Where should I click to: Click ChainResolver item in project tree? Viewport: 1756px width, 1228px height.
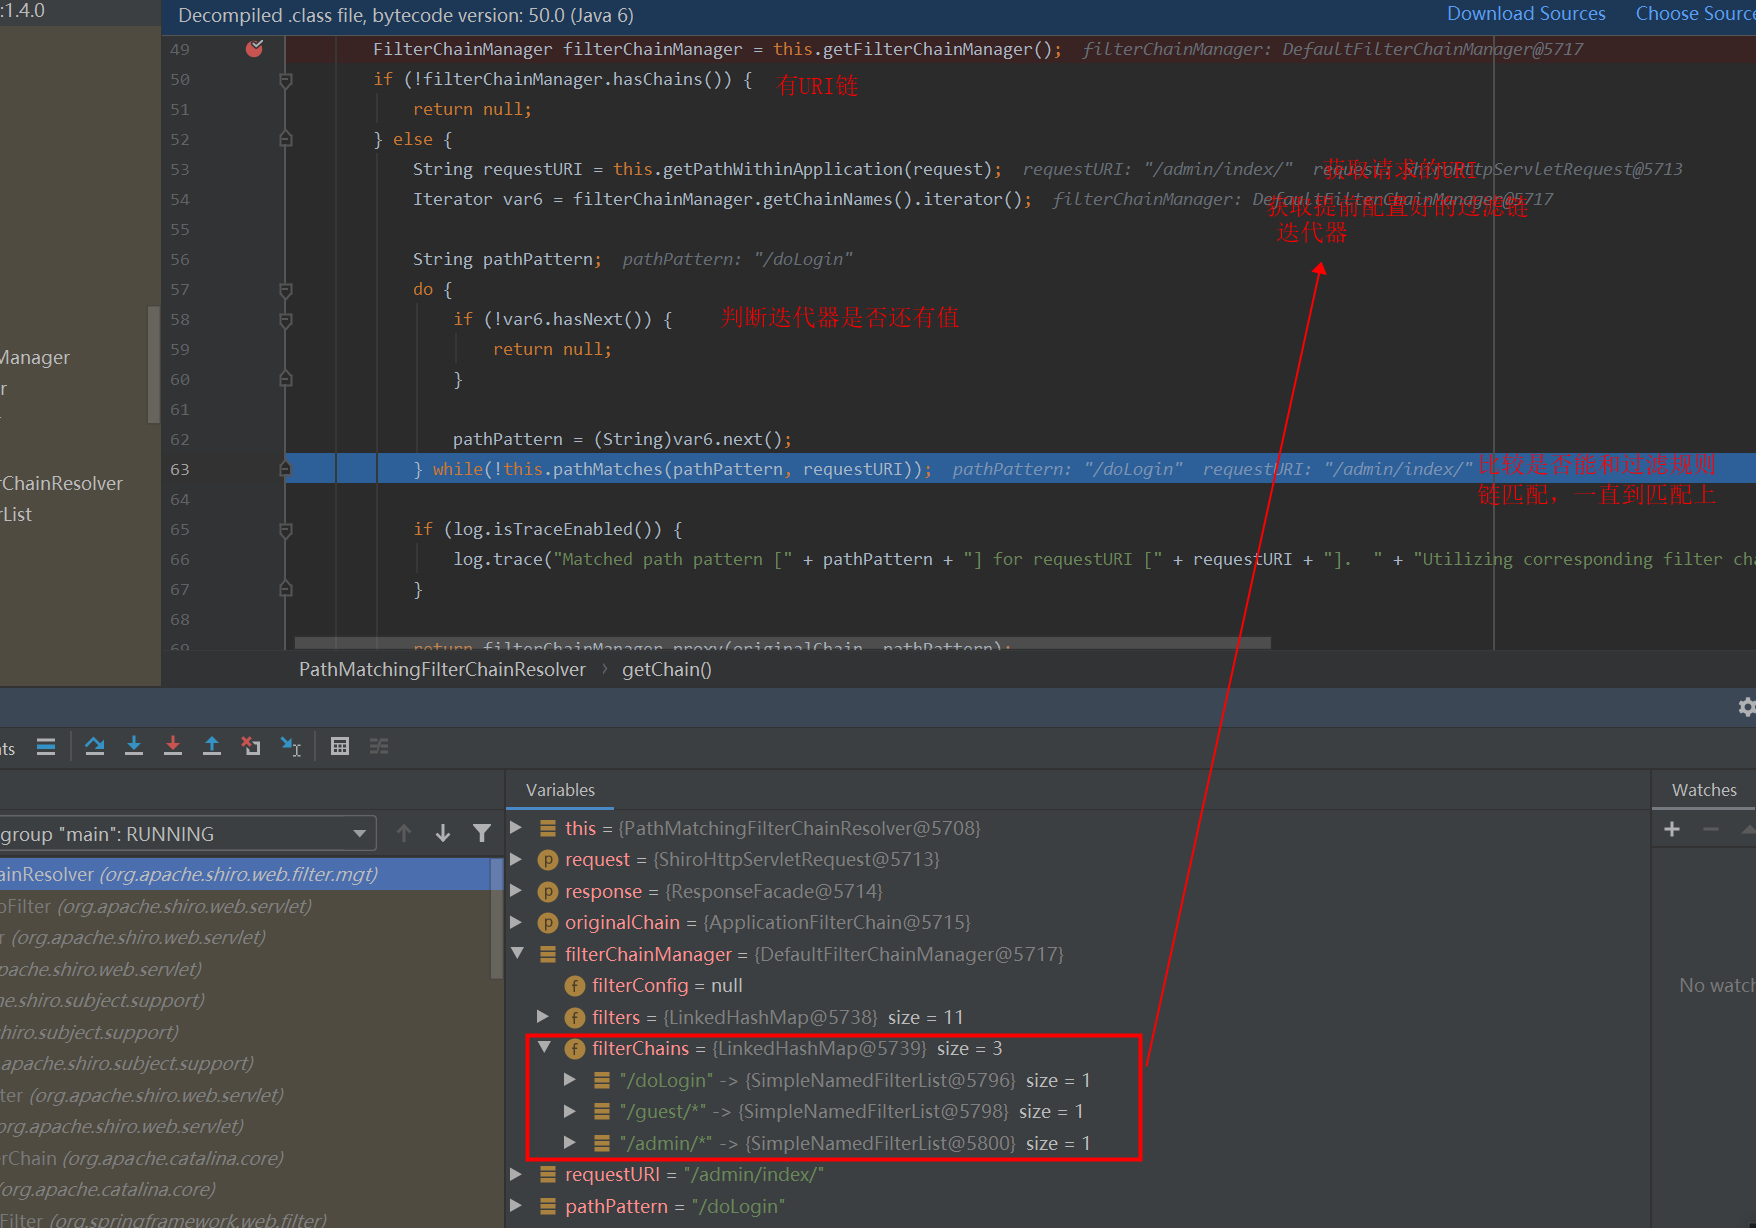[62, 483]
